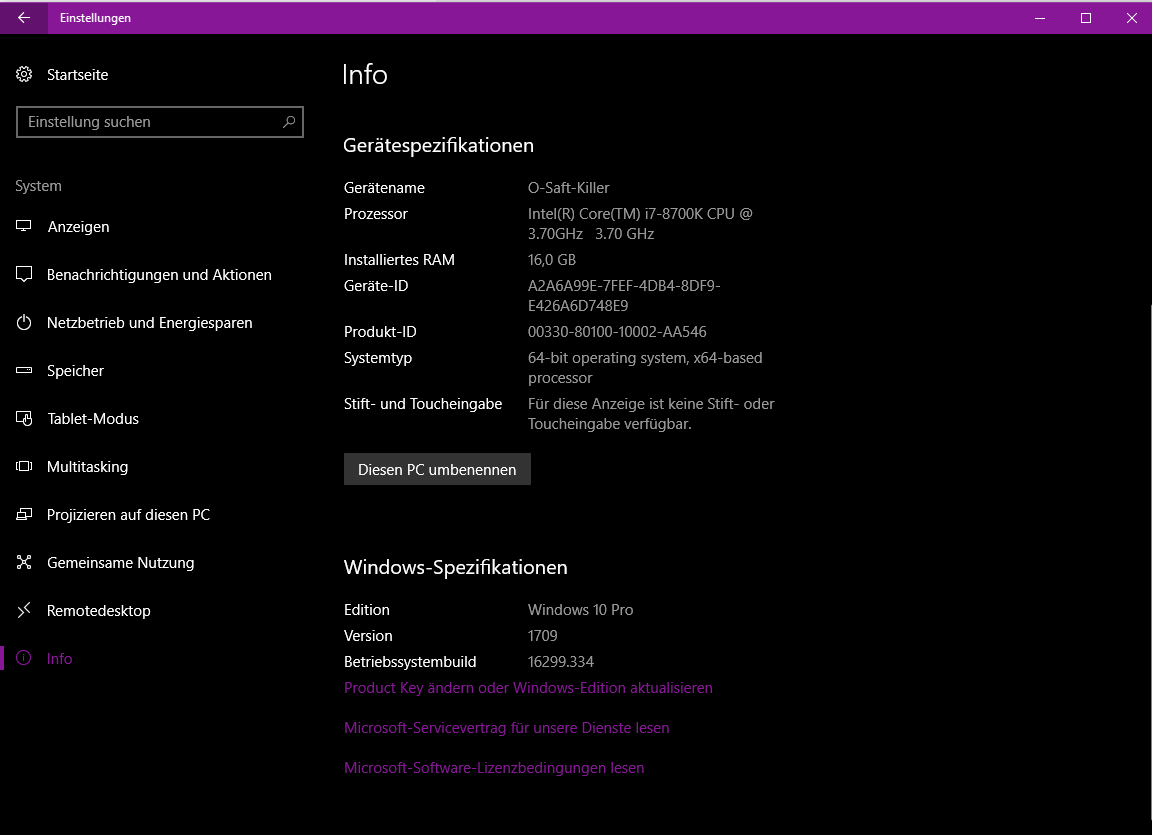Click the Systemtyp value 64-bit operating system
The image size is (1152, 835).
645,367
